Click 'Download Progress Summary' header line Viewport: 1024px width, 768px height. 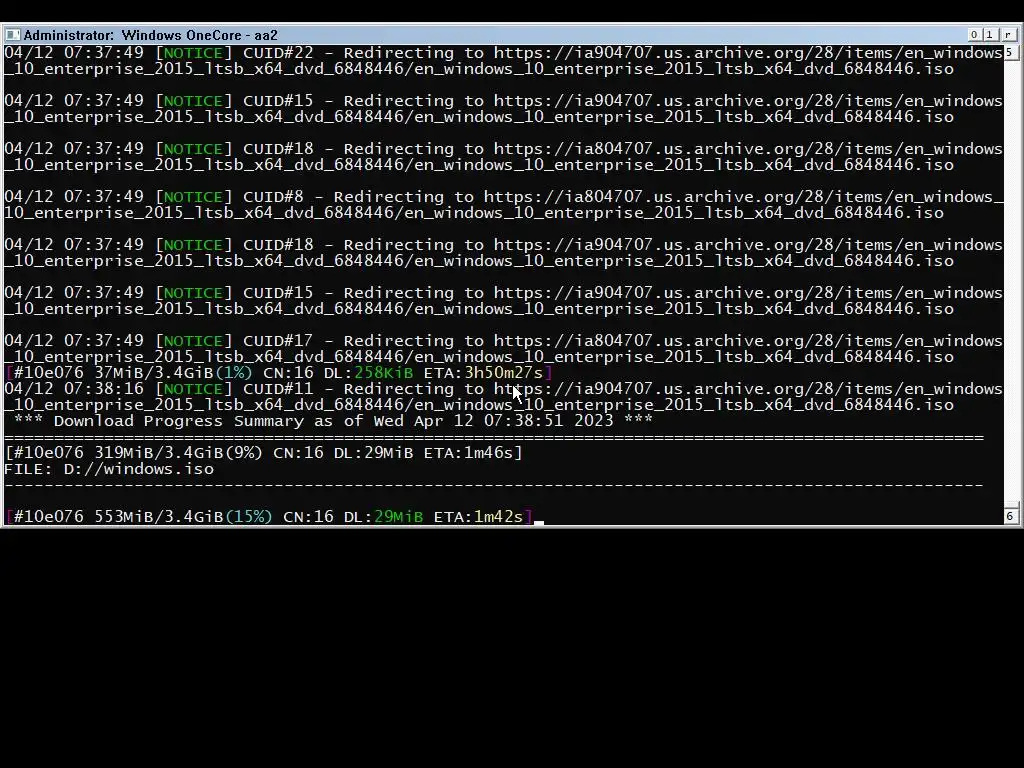[x=333, y=421]
